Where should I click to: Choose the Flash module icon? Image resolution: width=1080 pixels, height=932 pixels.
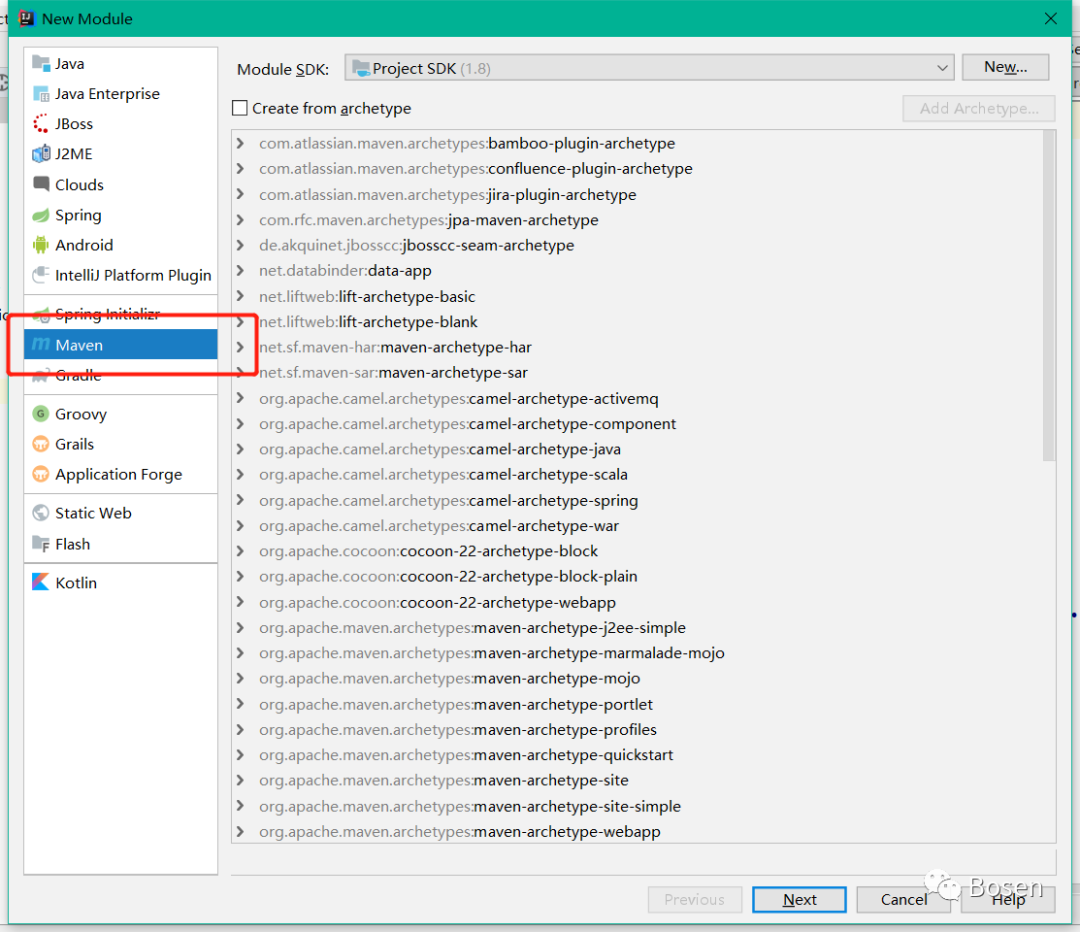(41, 543)
